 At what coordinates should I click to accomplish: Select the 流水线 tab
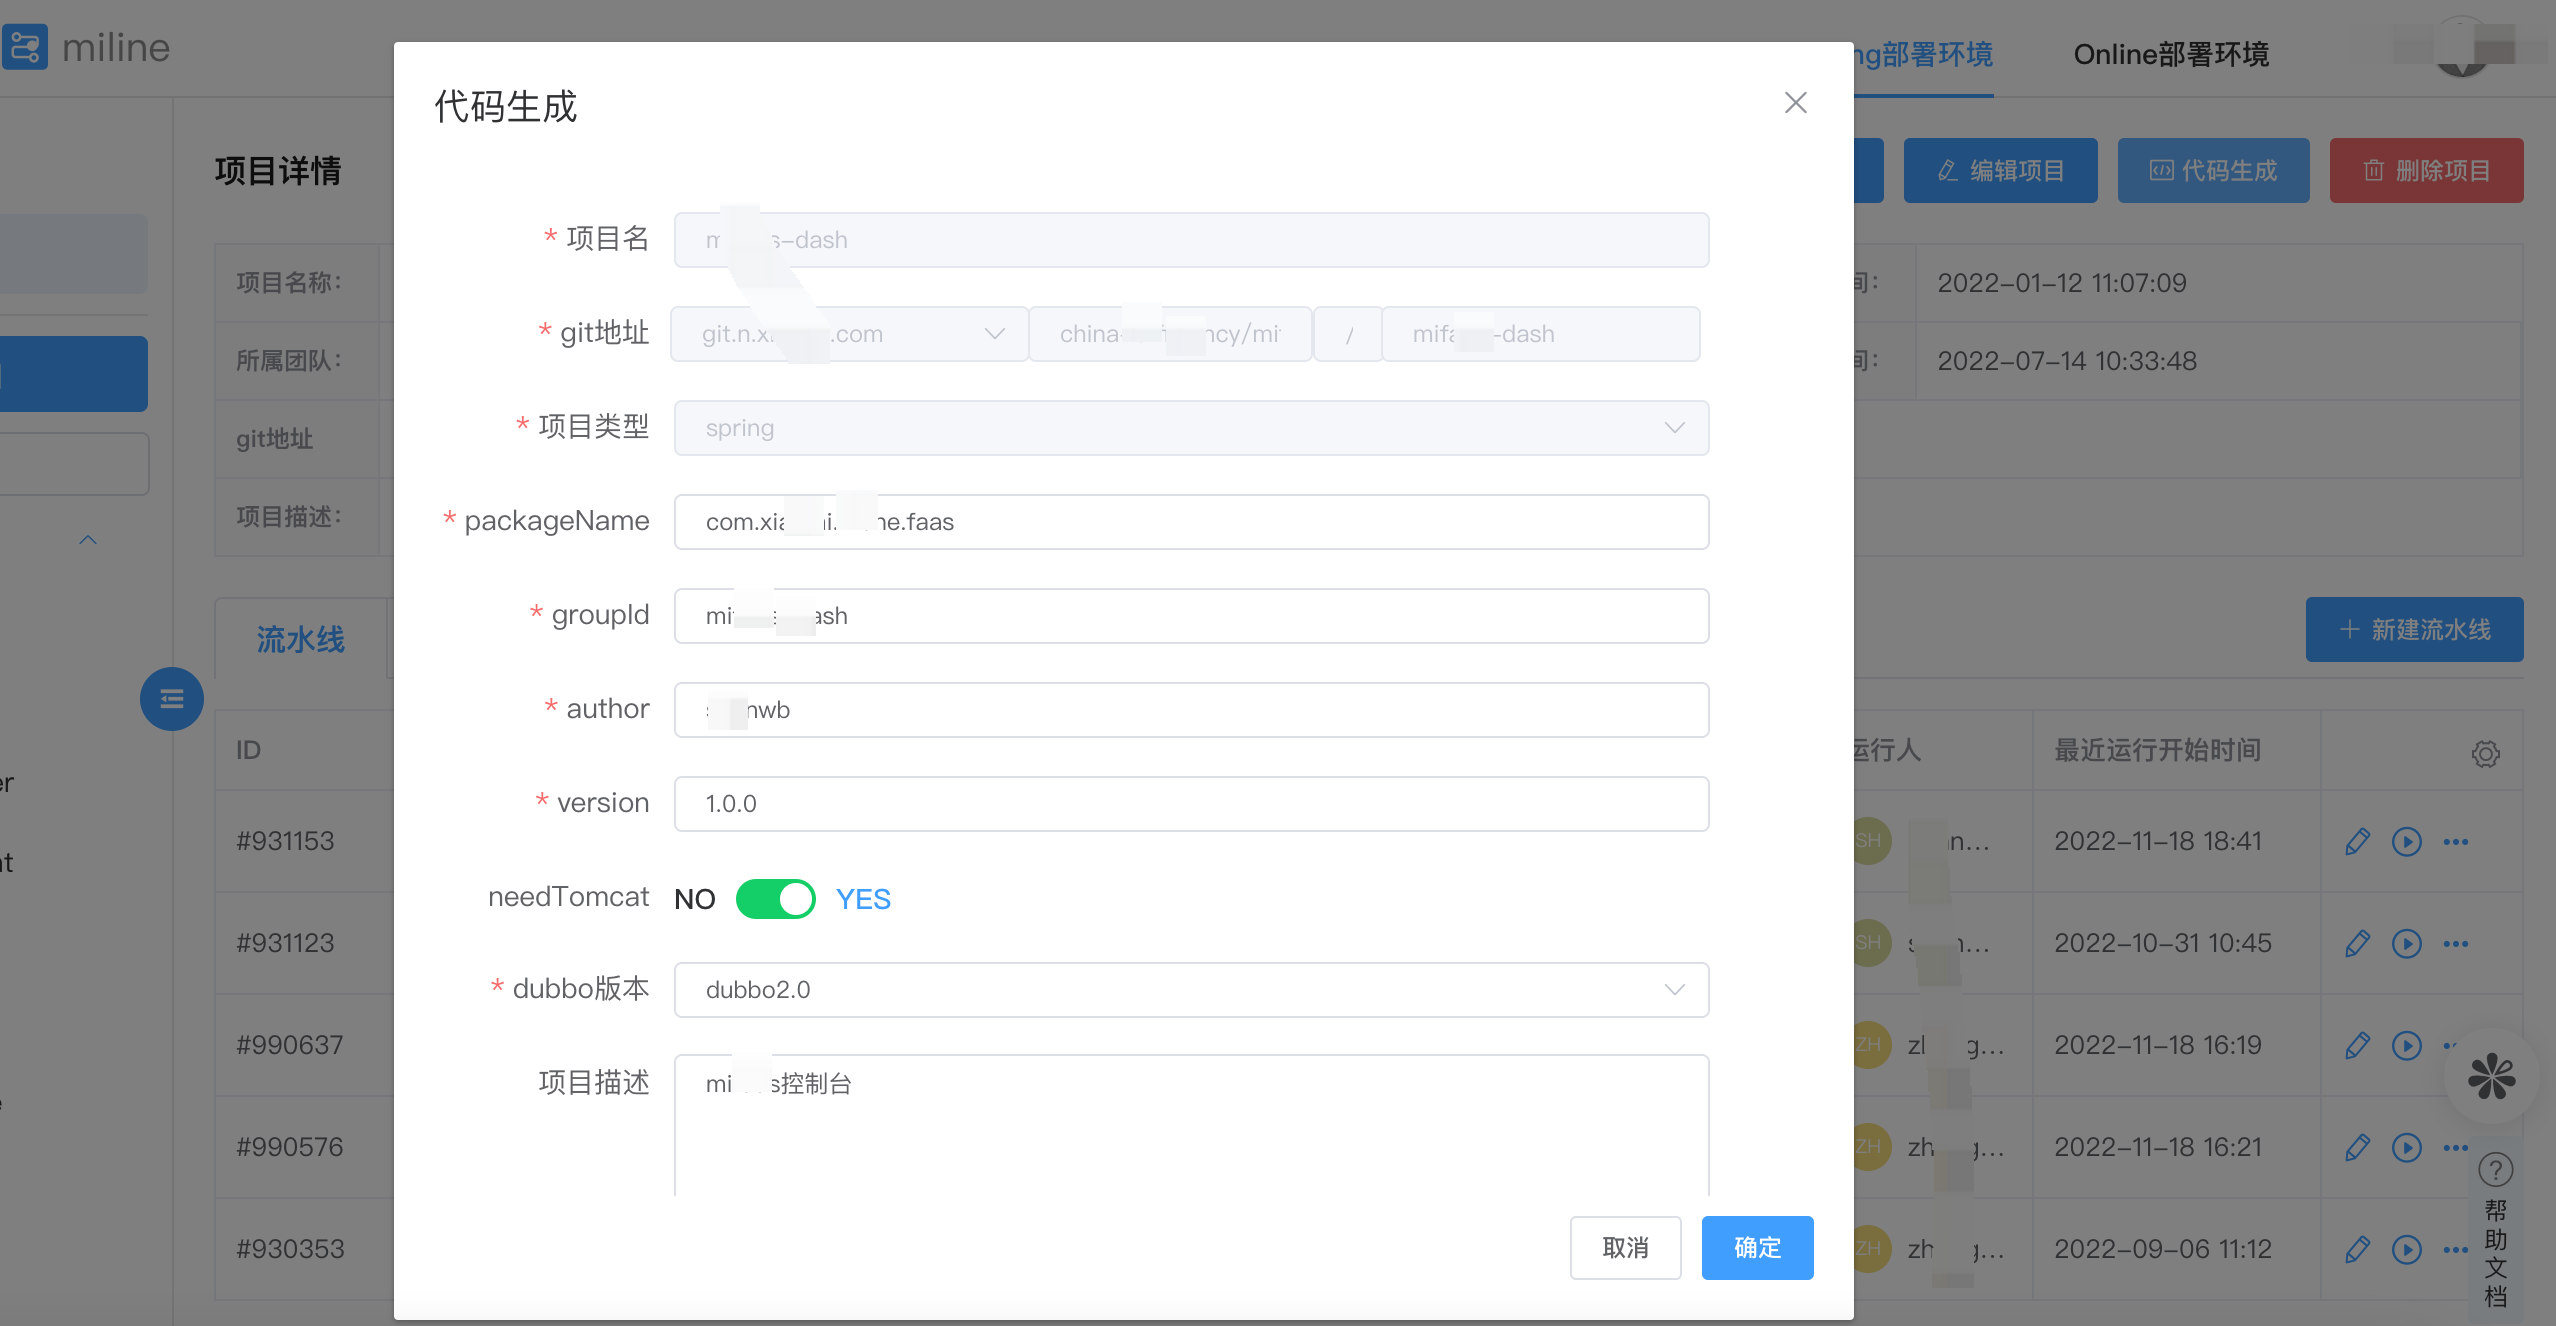coord(300,640)
